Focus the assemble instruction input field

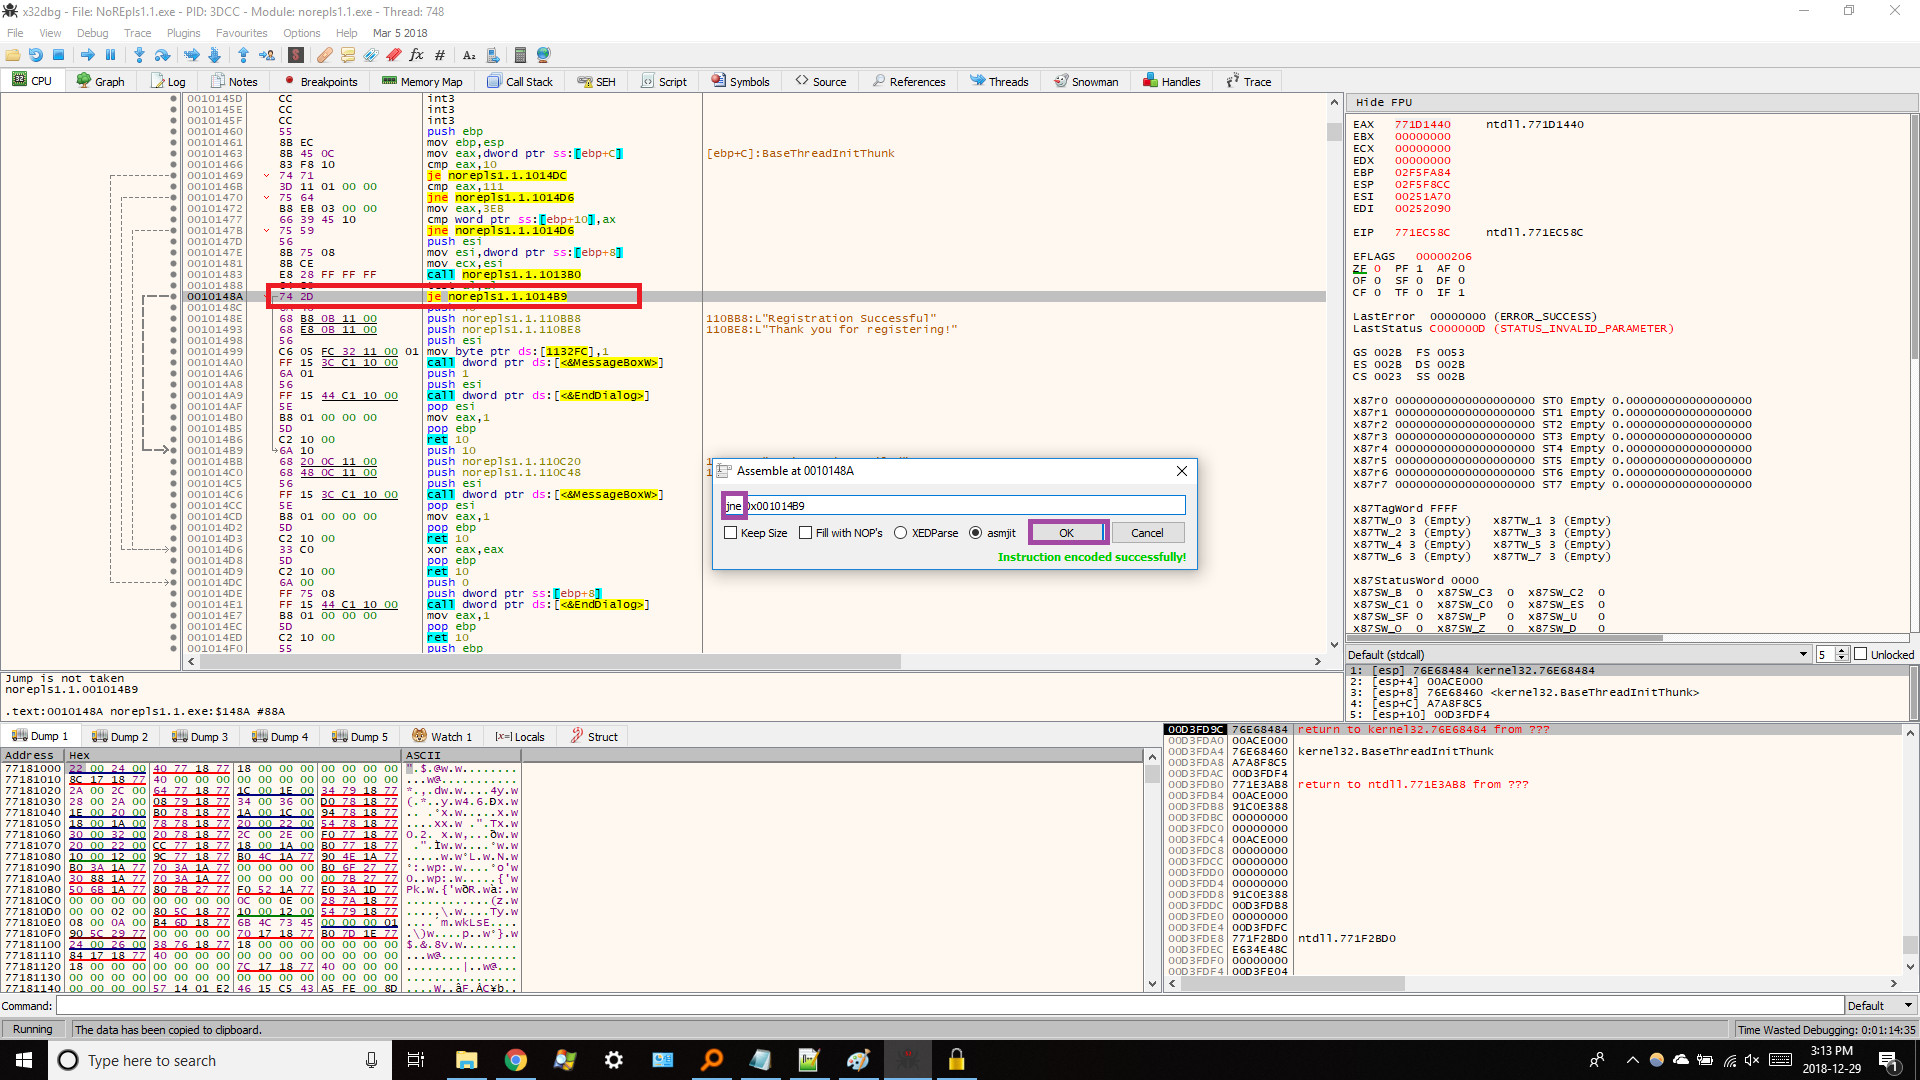954,506
